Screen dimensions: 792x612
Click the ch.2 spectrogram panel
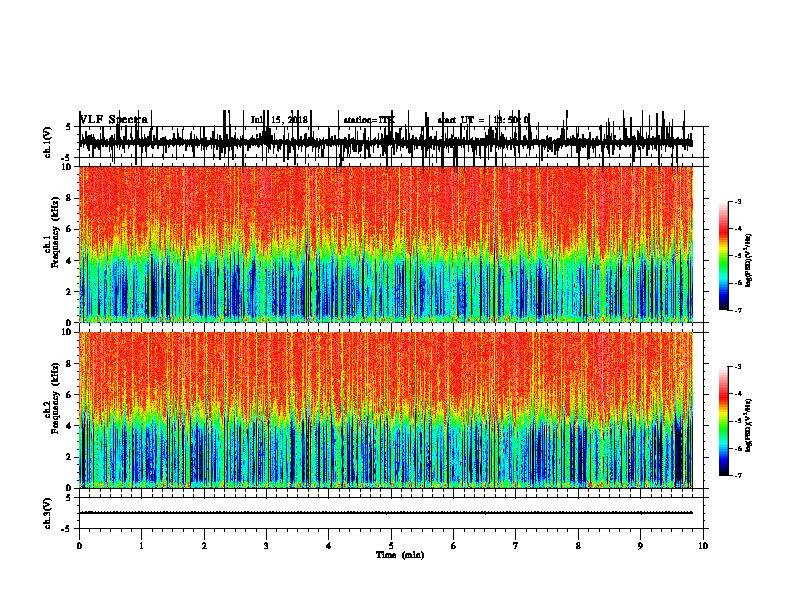(x=386, y=410)
